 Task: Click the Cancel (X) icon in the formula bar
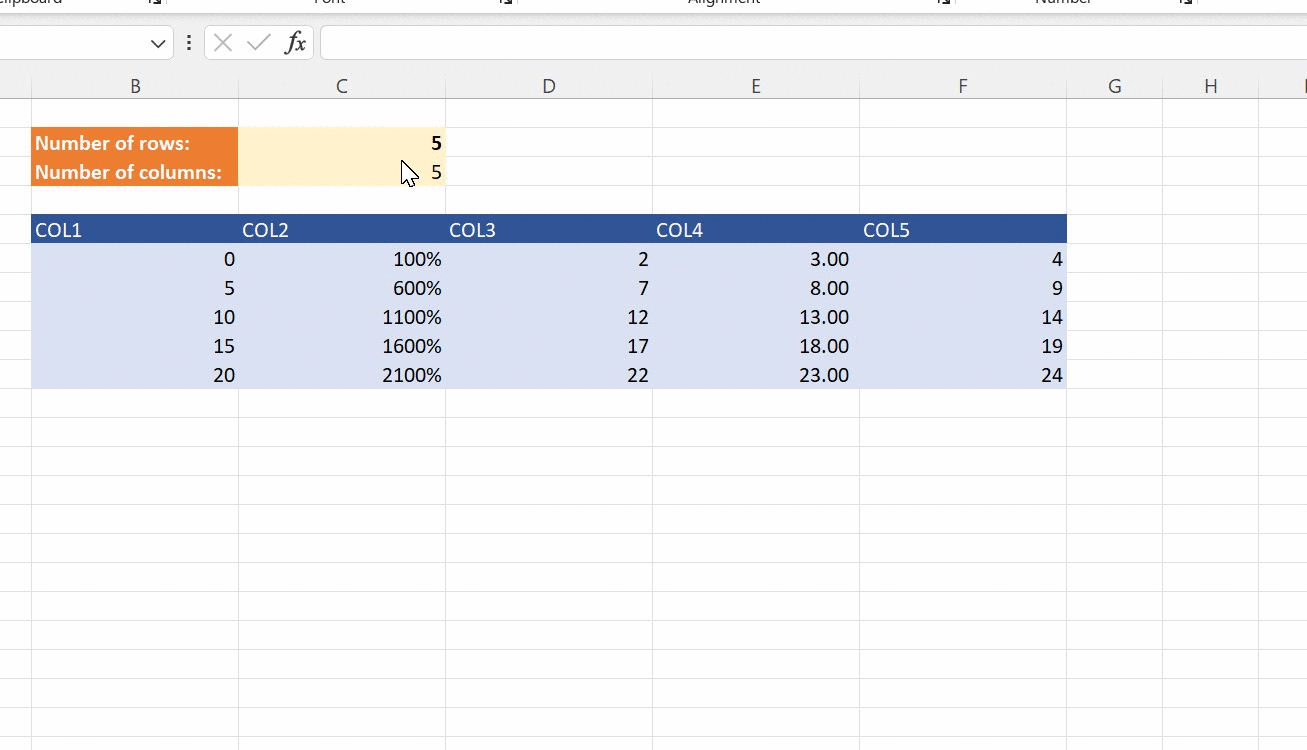(222, 43)
